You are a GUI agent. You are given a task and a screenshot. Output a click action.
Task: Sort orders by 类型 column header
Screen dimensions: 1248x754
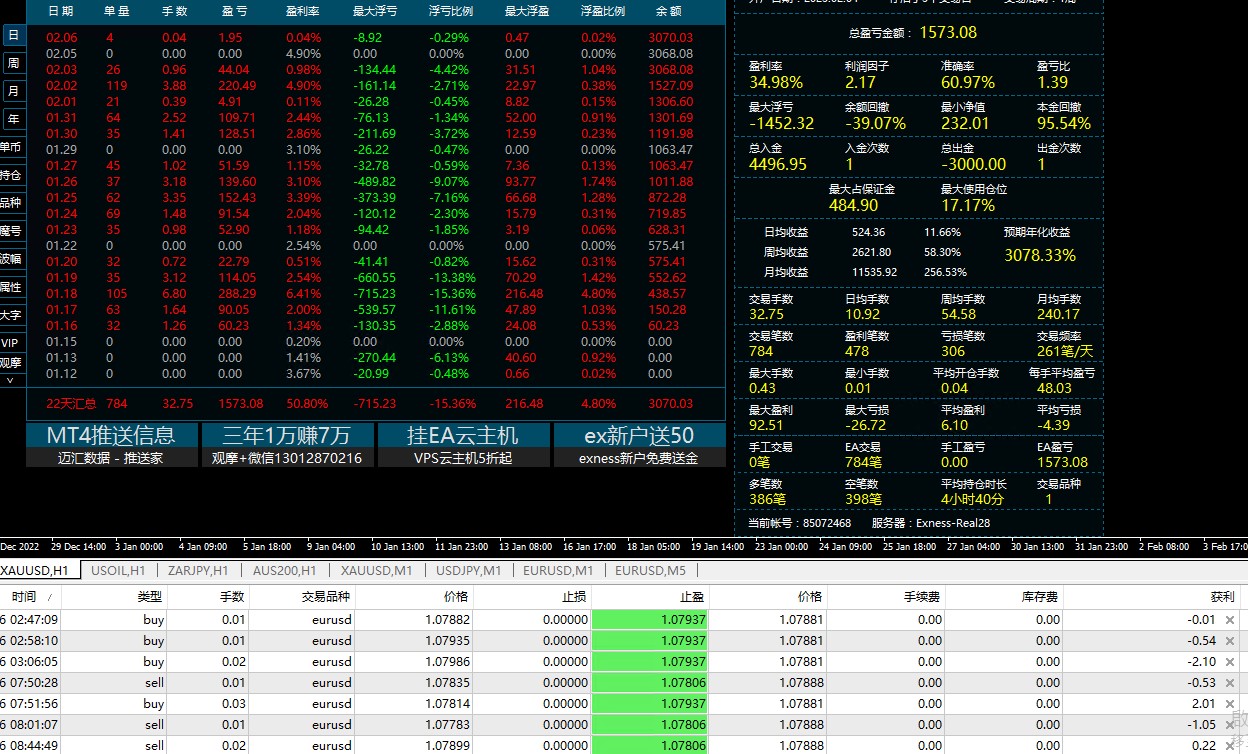coord(115,596)
